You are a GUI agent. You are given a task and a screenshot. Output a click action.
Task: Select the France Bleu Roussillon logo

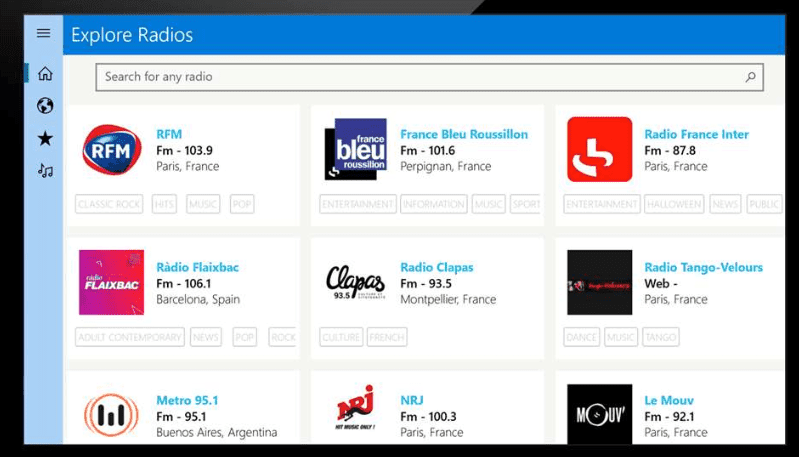point(355,150)
